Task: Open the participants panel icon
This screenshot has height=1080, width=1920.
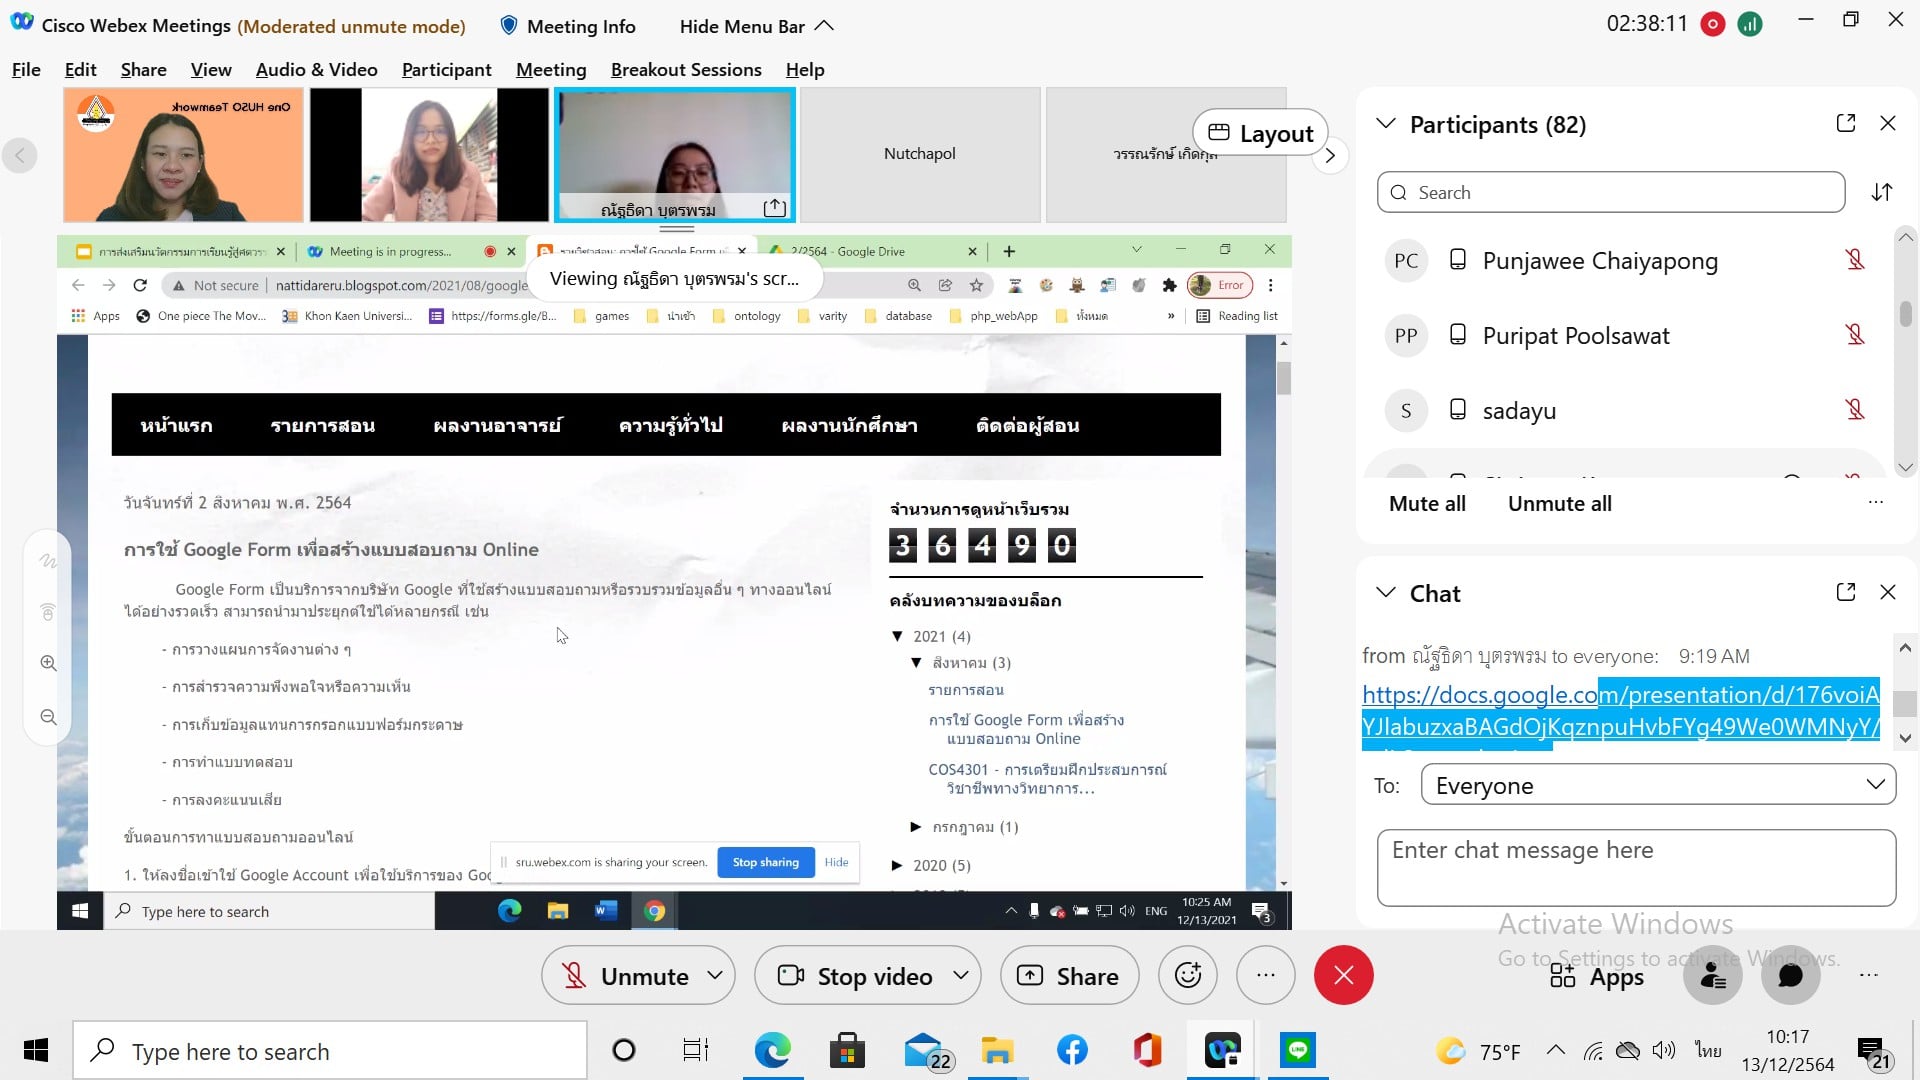Action: [1713, 975]
